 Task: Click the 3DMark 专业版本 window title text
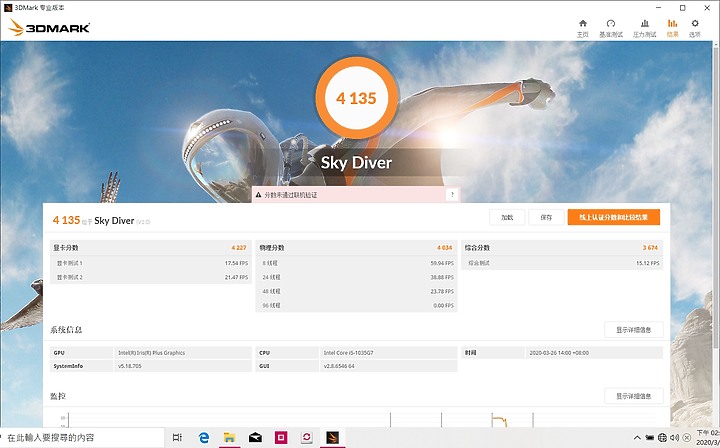click(x=39, y=8)
